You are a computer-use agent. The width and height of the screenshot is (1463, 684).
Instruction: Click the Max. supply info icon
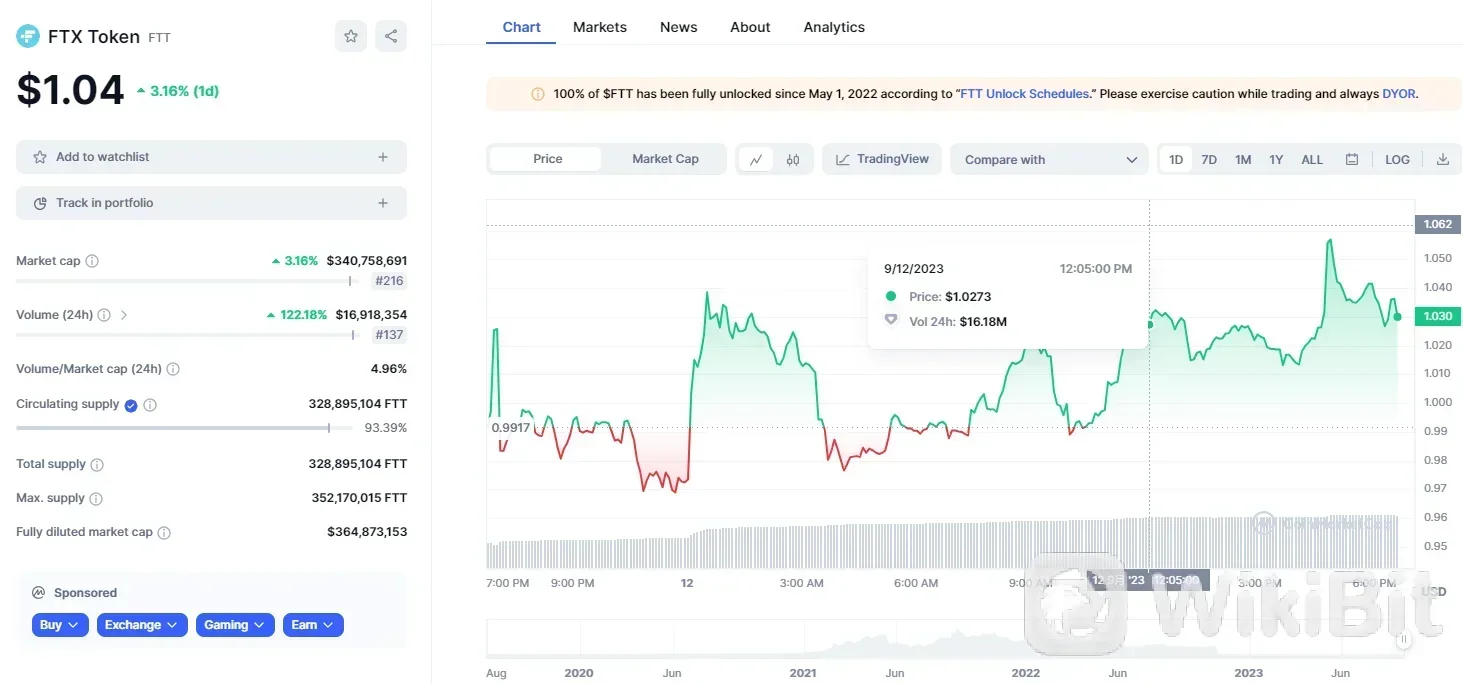point(96,498)
